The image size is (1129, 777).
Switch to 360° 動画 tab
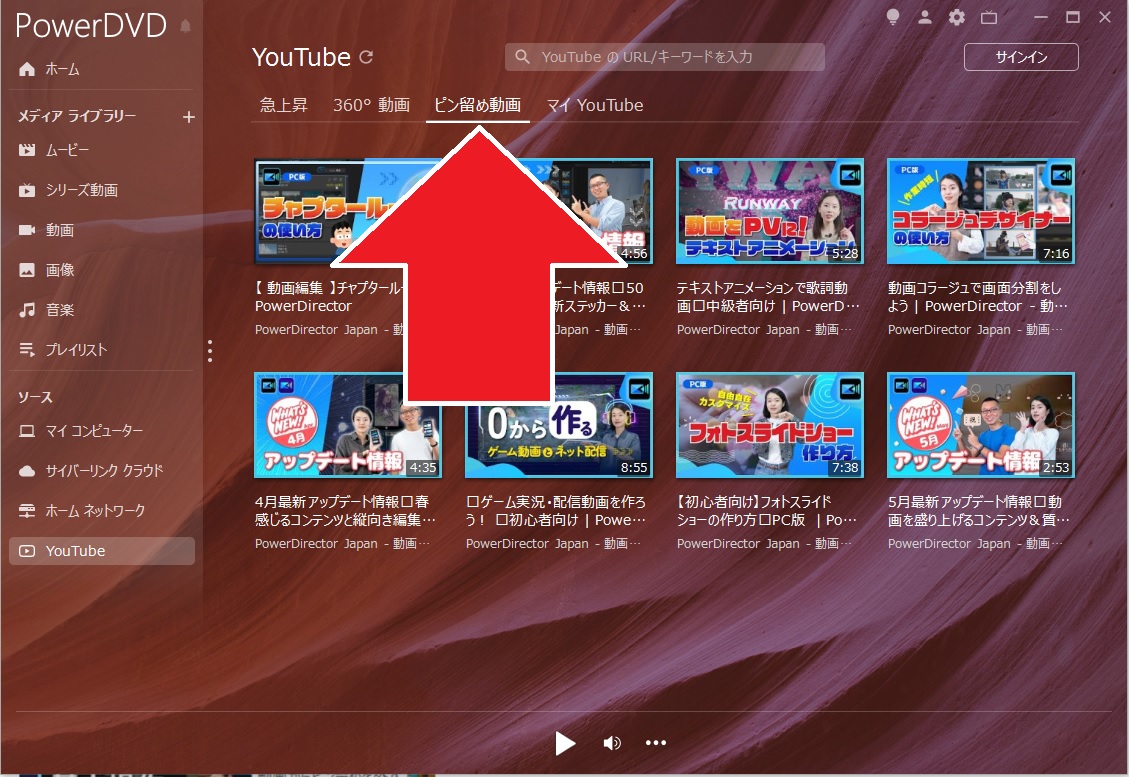tap(372, 105)
